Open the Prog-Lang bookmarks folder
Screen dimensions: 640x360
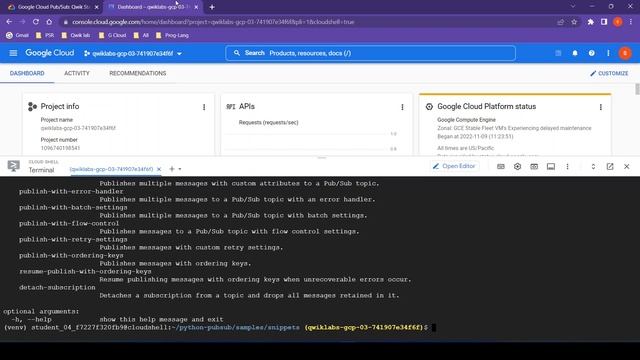(172, 36)
